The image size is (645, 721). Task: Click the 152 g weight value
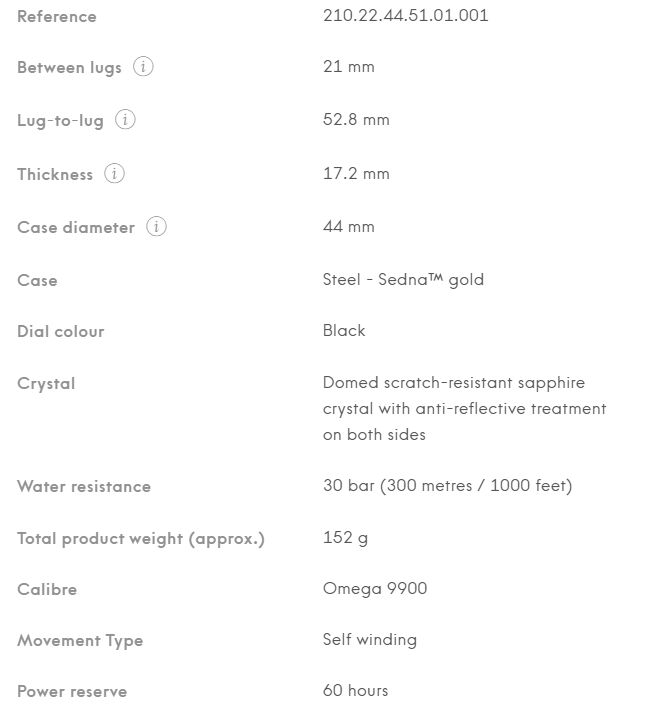345,538
